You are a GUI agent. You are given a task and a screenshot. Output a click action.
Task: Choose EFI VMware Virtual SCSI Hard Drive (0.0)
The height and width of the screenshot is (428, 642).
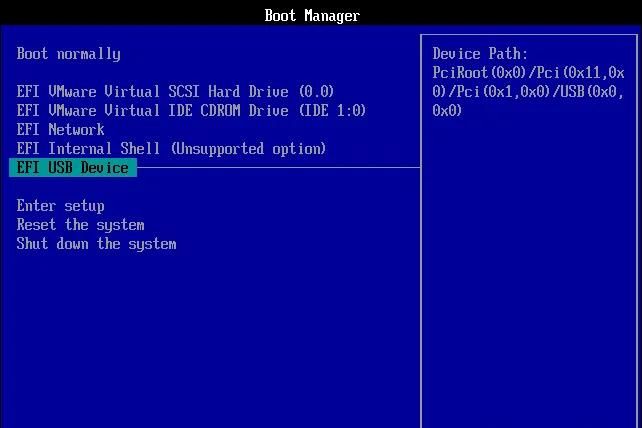point(175,91)
